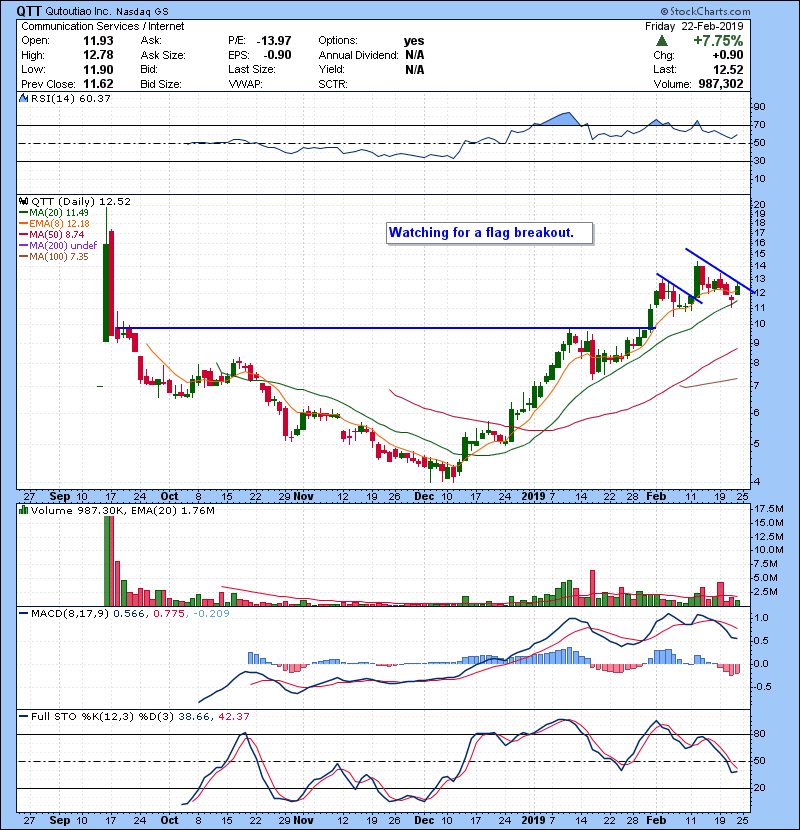Screen dimensions: 800x830
Task: Click the 'VWAP:' label
Action: (x=245, y=84)
